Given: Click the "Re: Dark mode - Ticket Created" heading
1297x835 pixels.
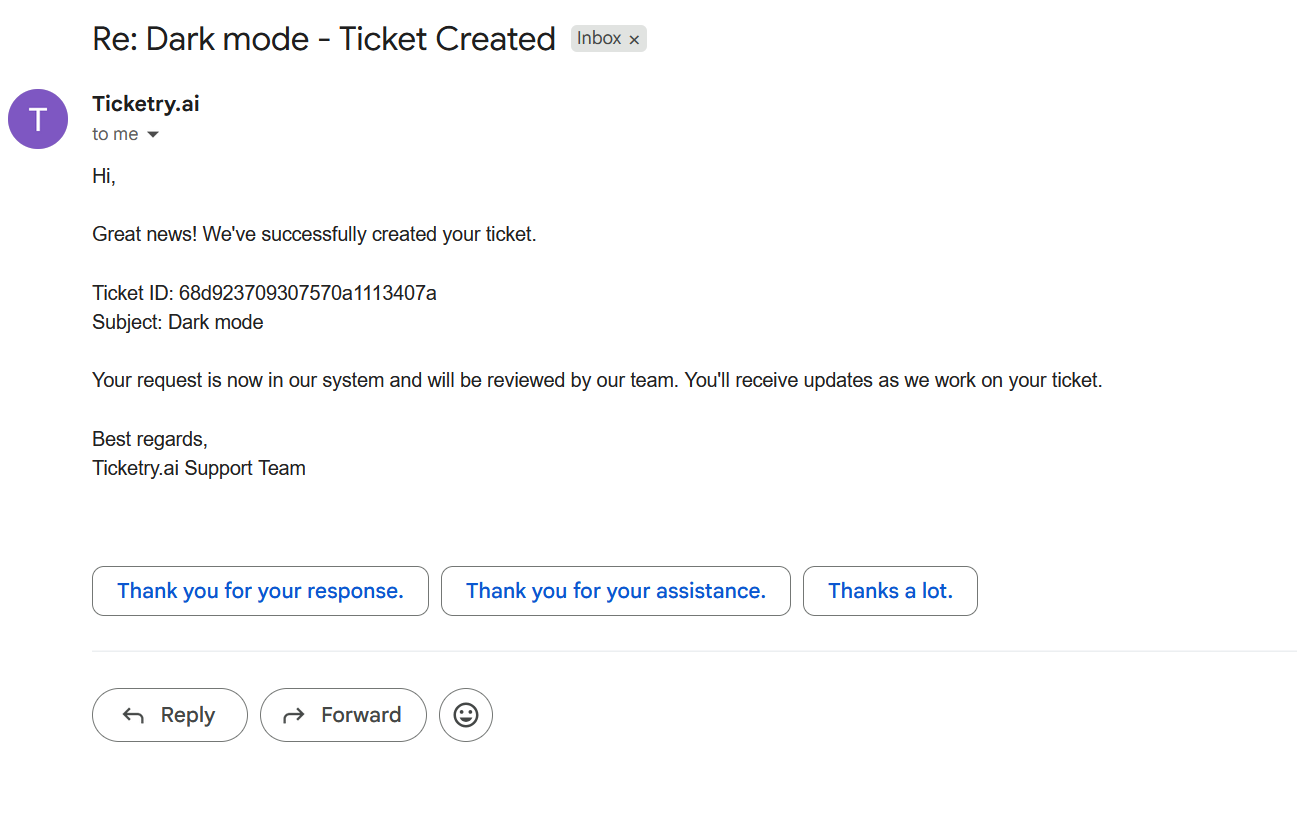Looking at the screenshot, I should coord(323,39).
